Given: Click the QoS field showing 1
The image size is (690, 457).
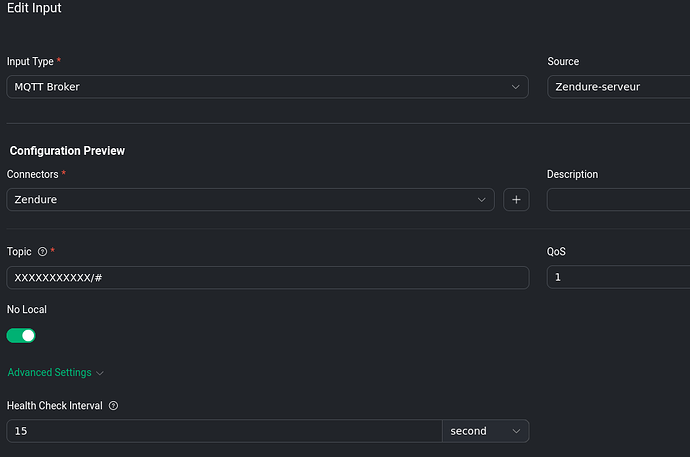Looking at the screenshot, I should point(618,277).
